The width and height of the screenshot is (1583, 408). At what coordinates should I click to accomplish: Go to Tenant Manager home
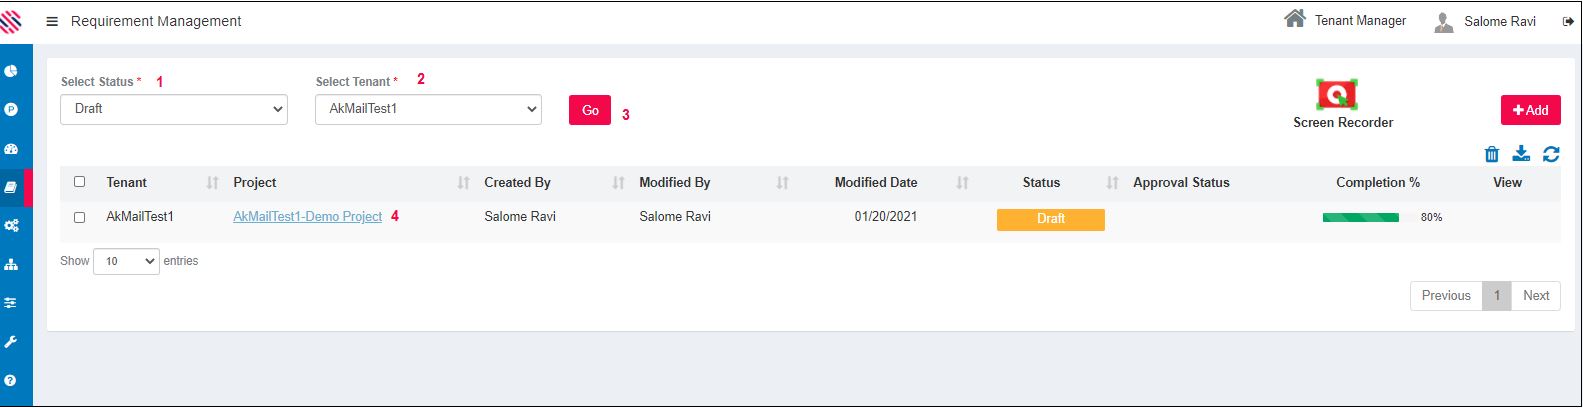point(1345,20)
